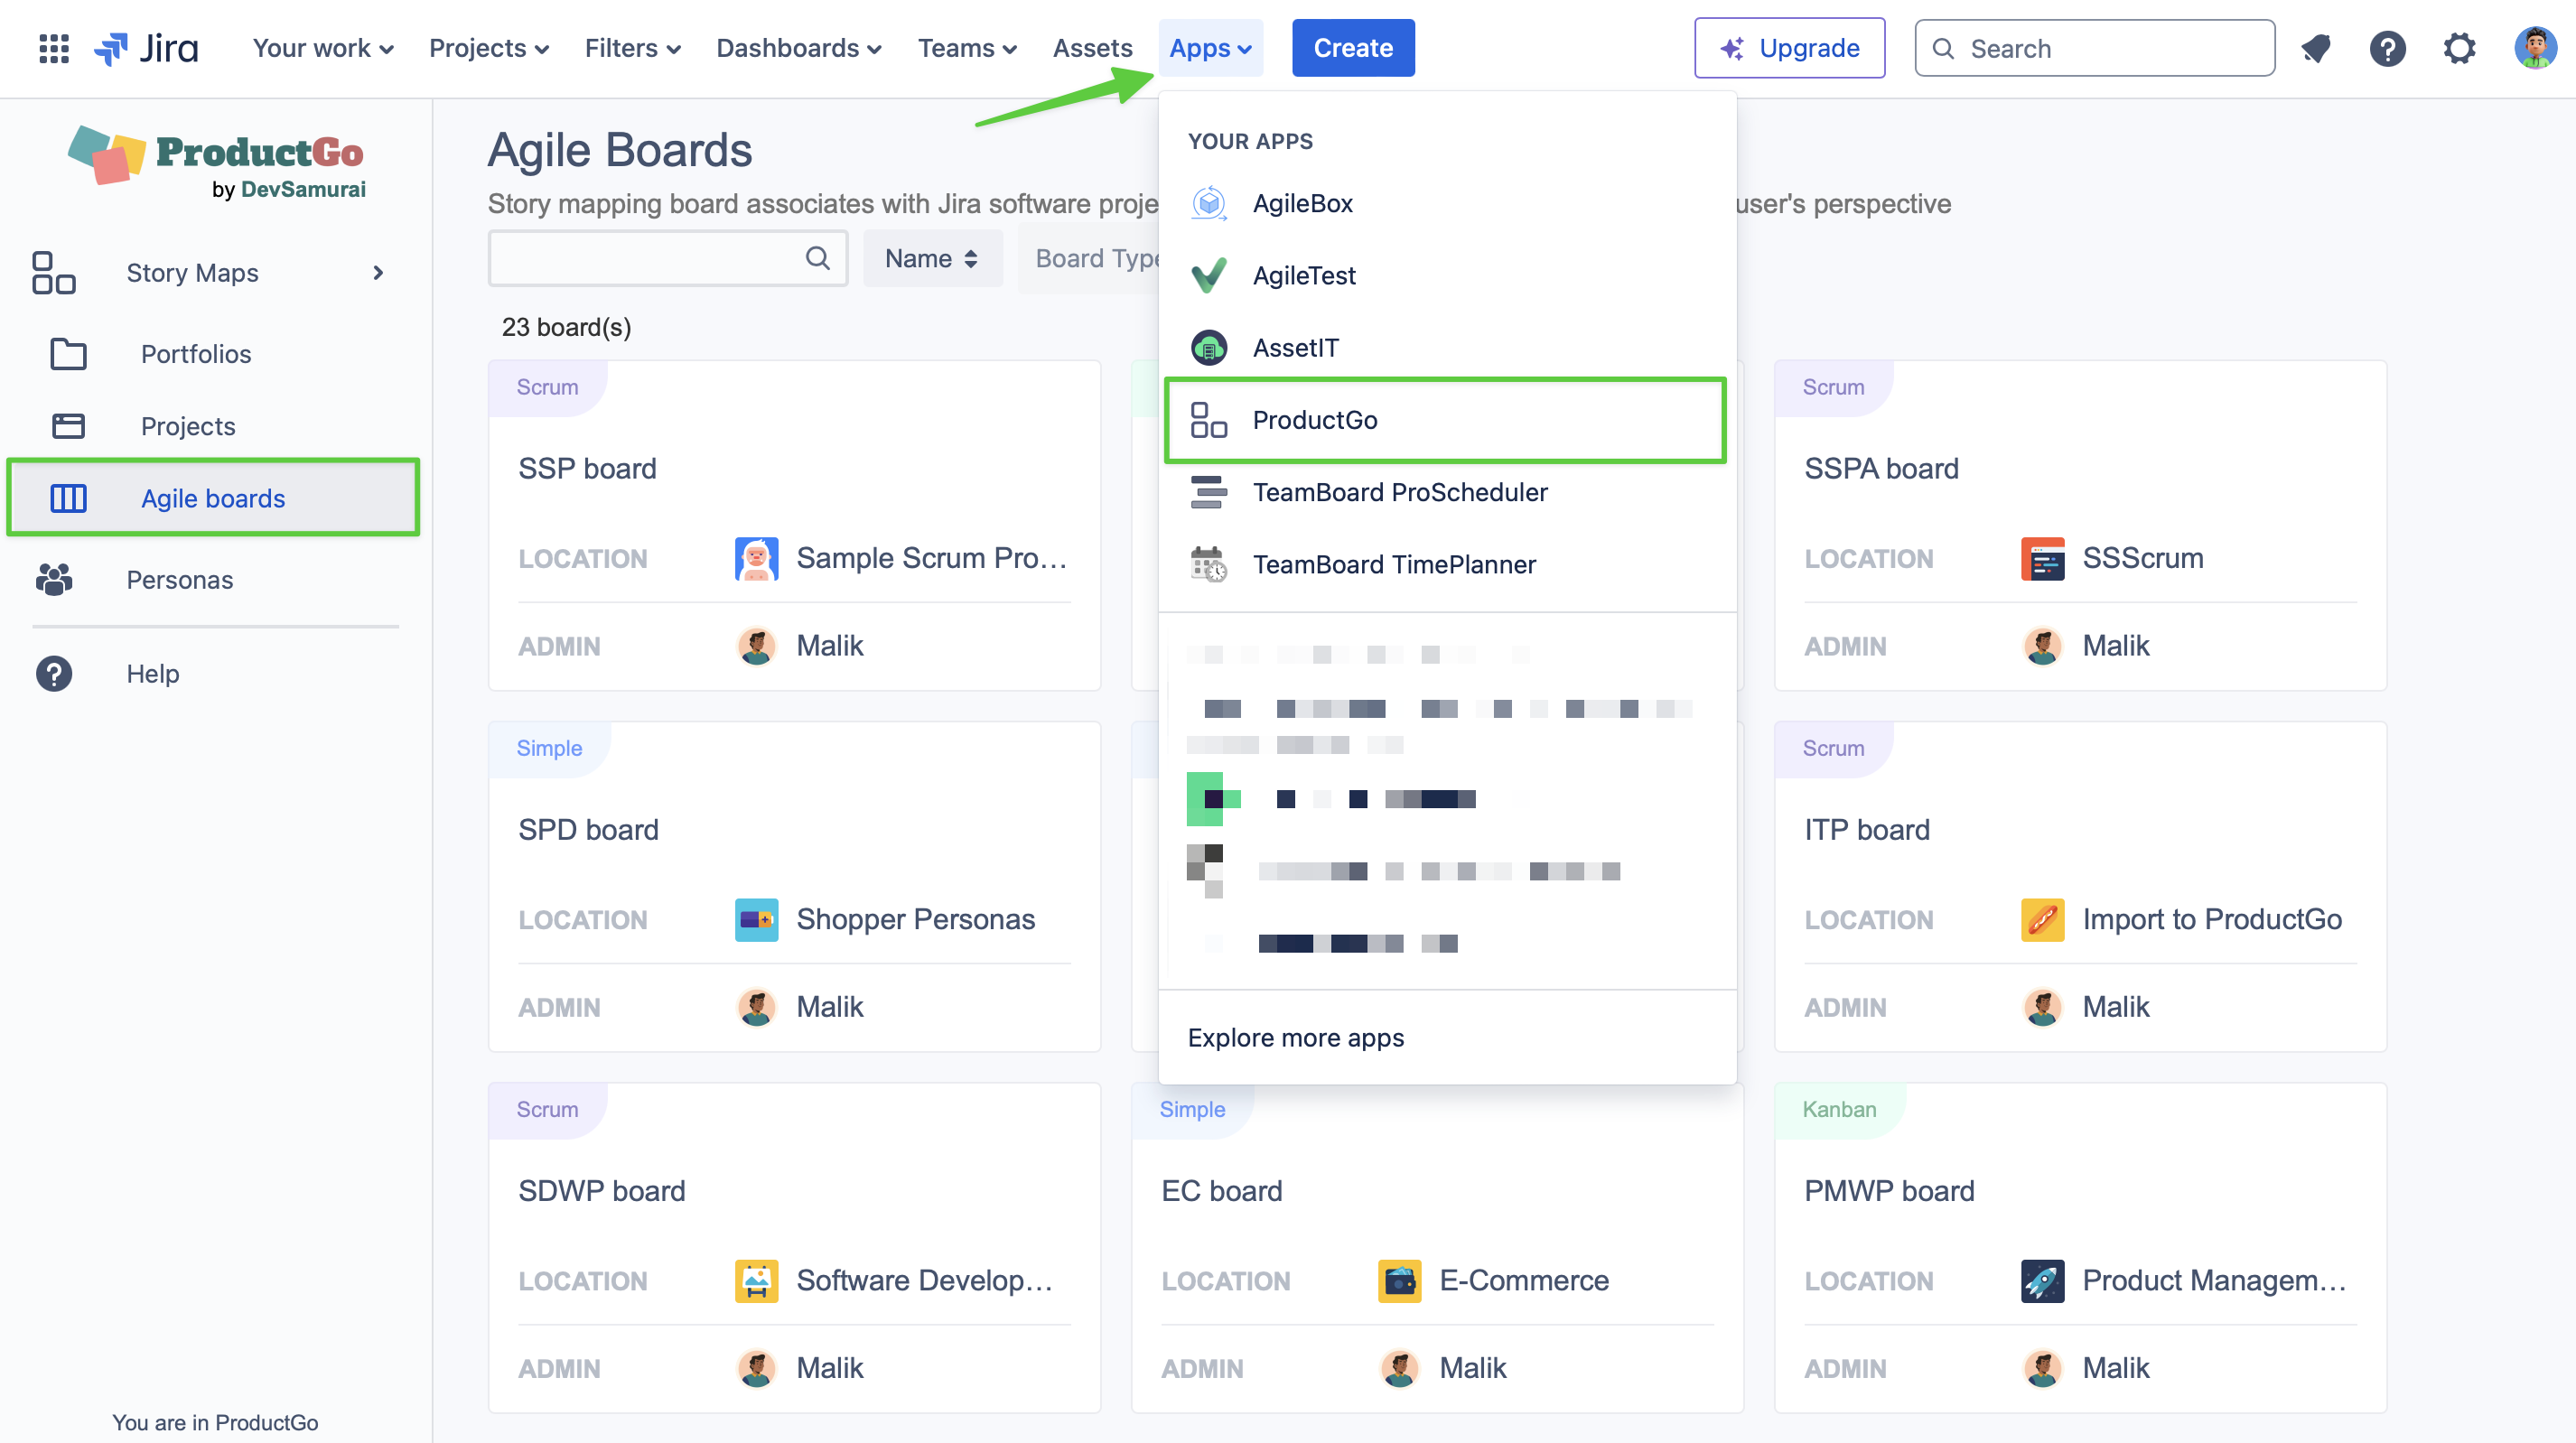The image size is (2576, 1443).
Task: Click Explore more apps link
Action: [x=1295, y=1038]
